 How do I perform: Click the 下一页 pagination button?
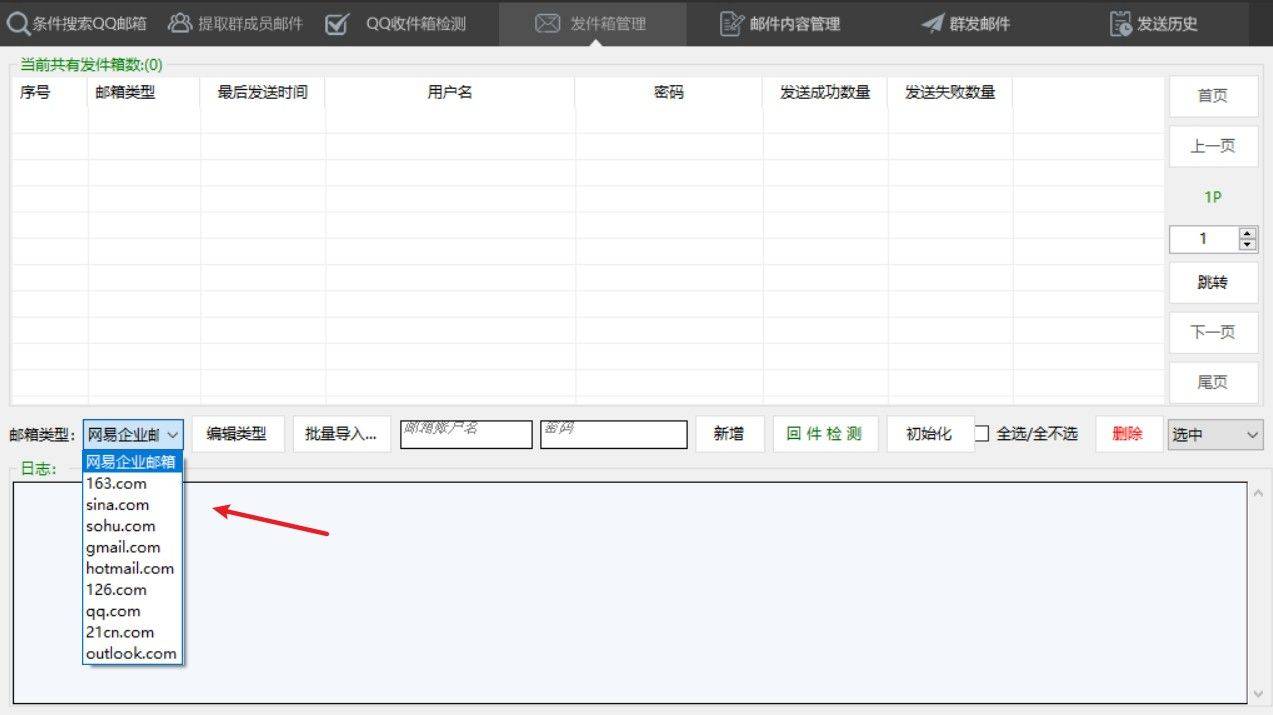coord(1212,332)
